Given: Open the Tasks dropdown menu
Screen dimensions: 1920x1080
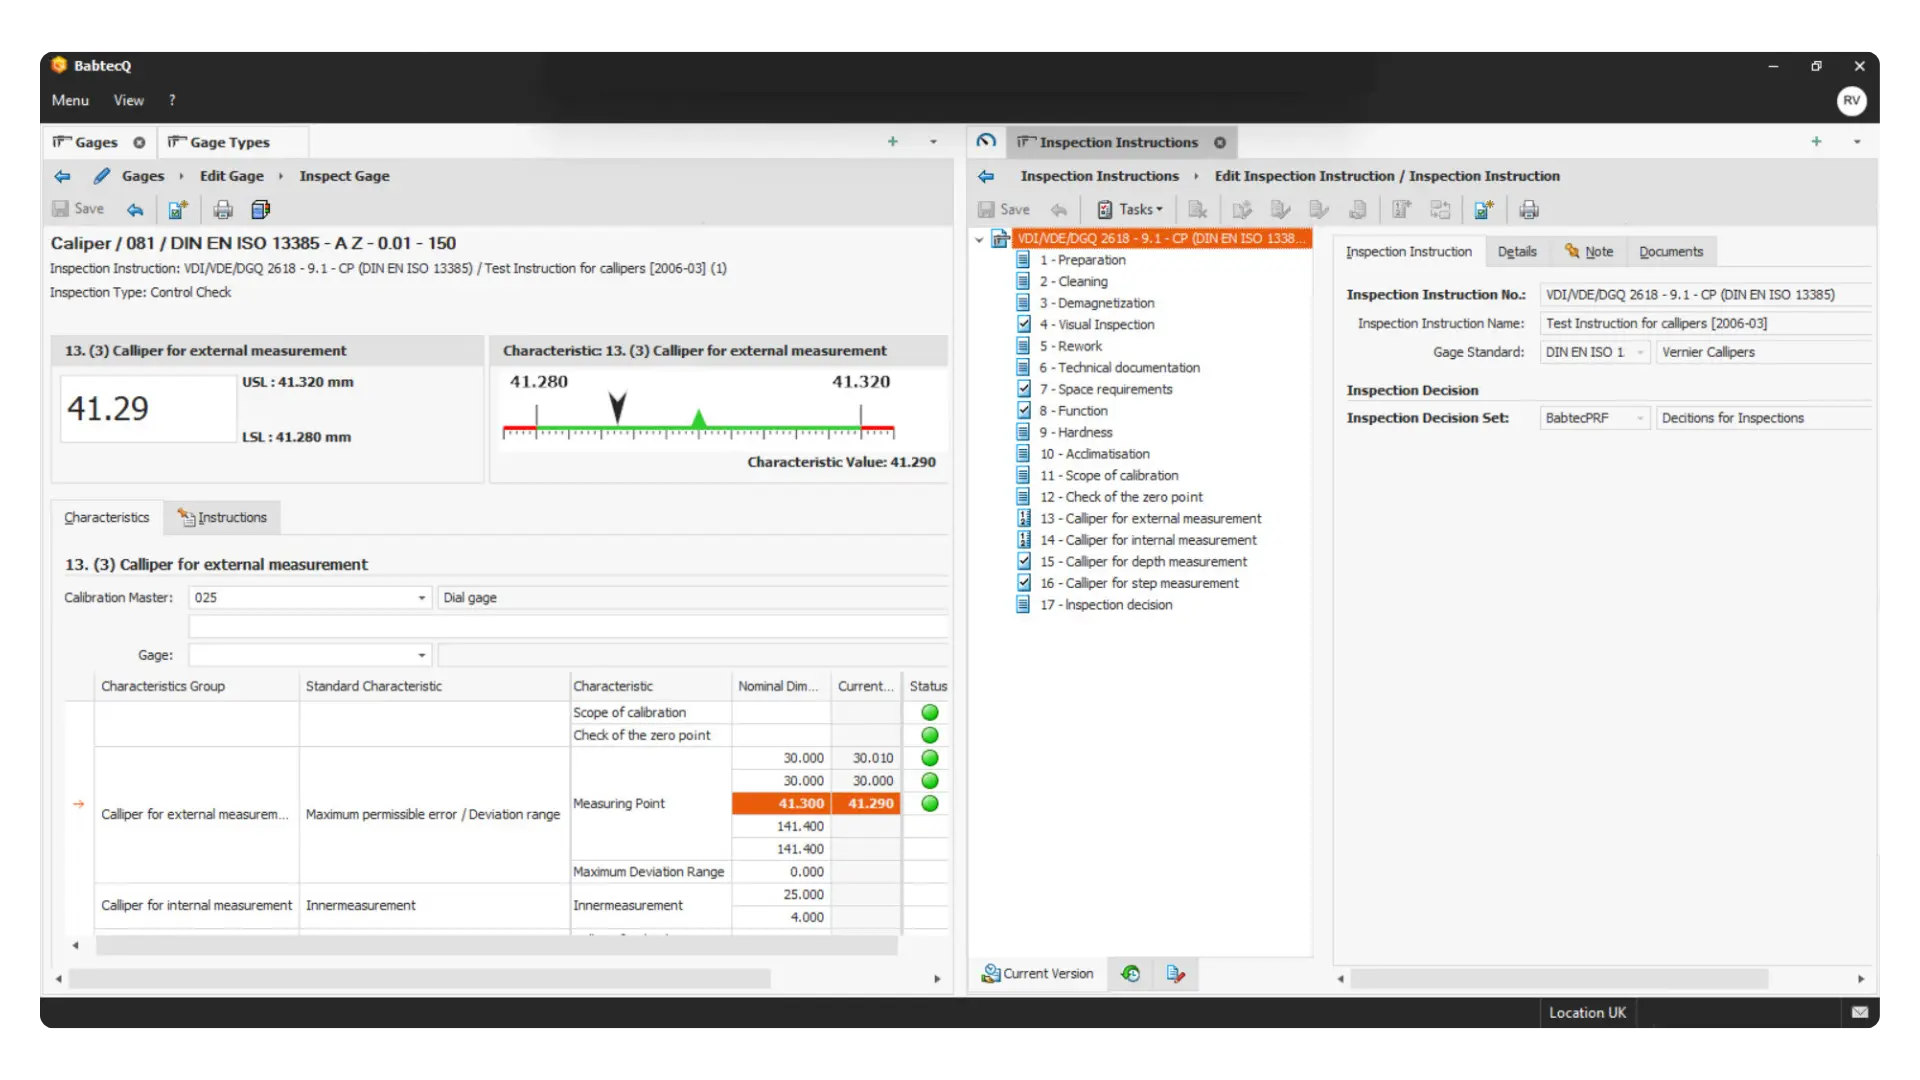Looking at the screenshot, I should click(x=1131, y=209).
